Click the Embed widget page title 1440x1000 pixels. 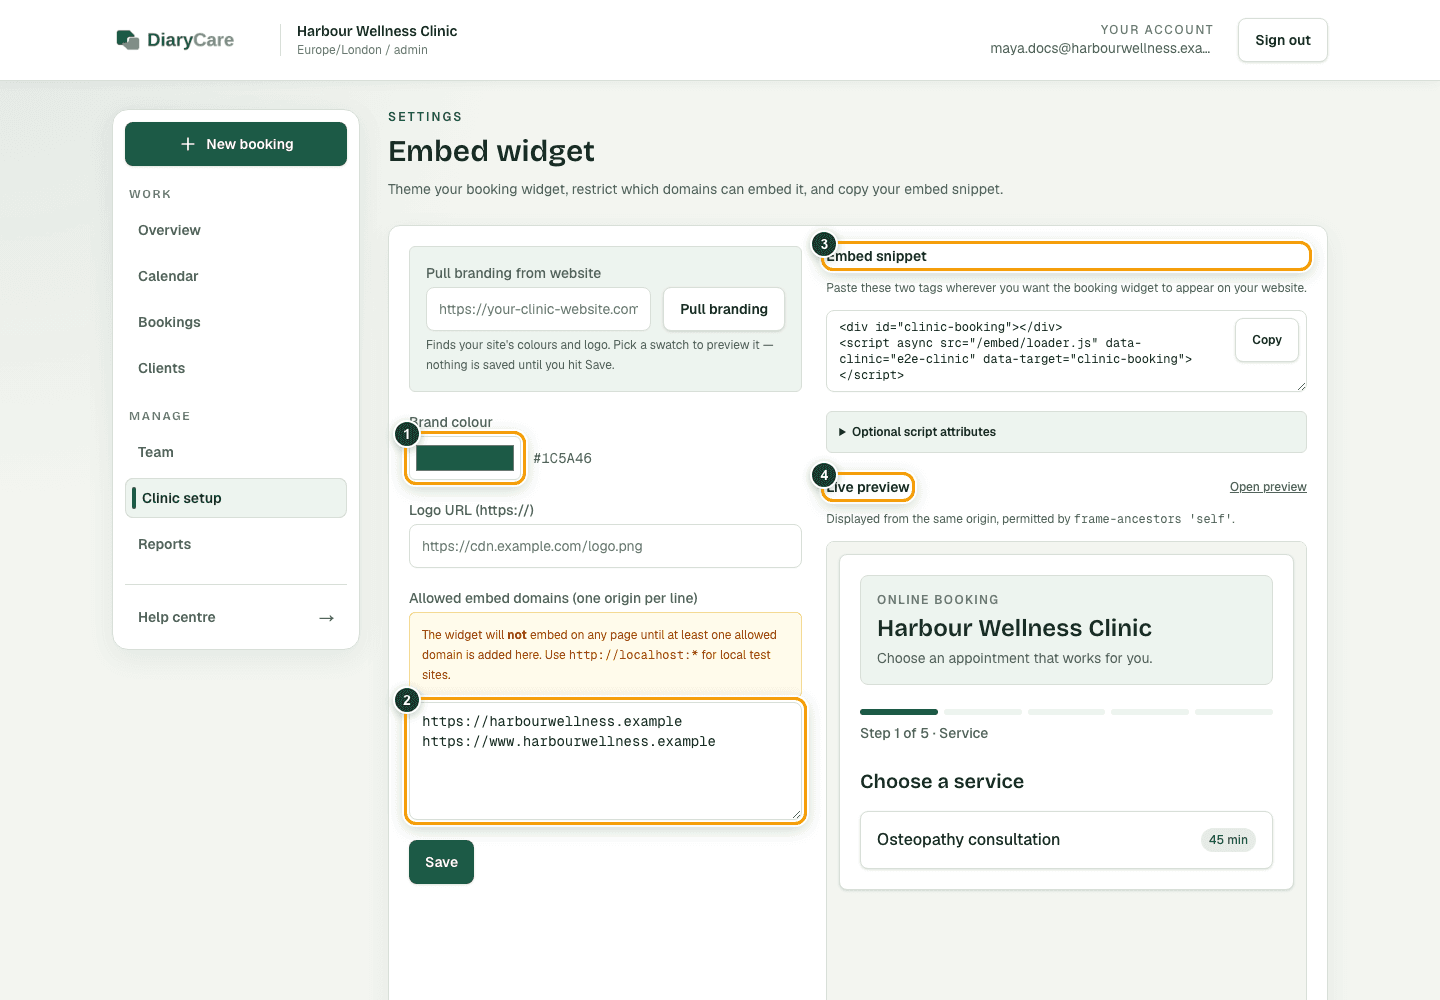[x=491, y=151]
